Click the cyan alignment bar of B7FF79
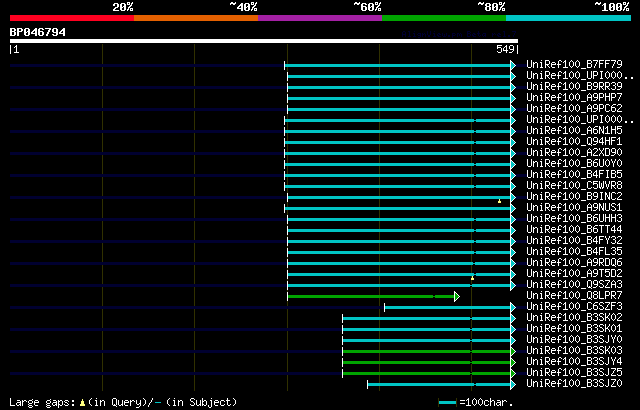640x410 pixels. pyautogui.click(x=398, y=65)
